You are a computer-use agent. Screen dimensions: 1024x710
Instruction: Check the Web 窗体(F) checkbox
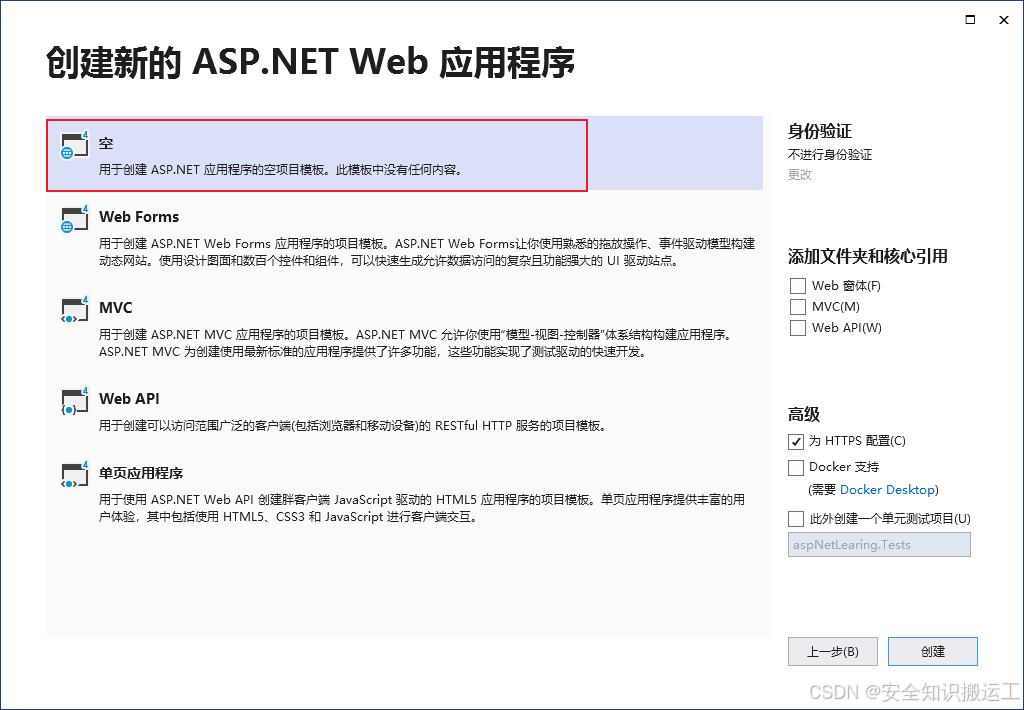click(797, 286)
